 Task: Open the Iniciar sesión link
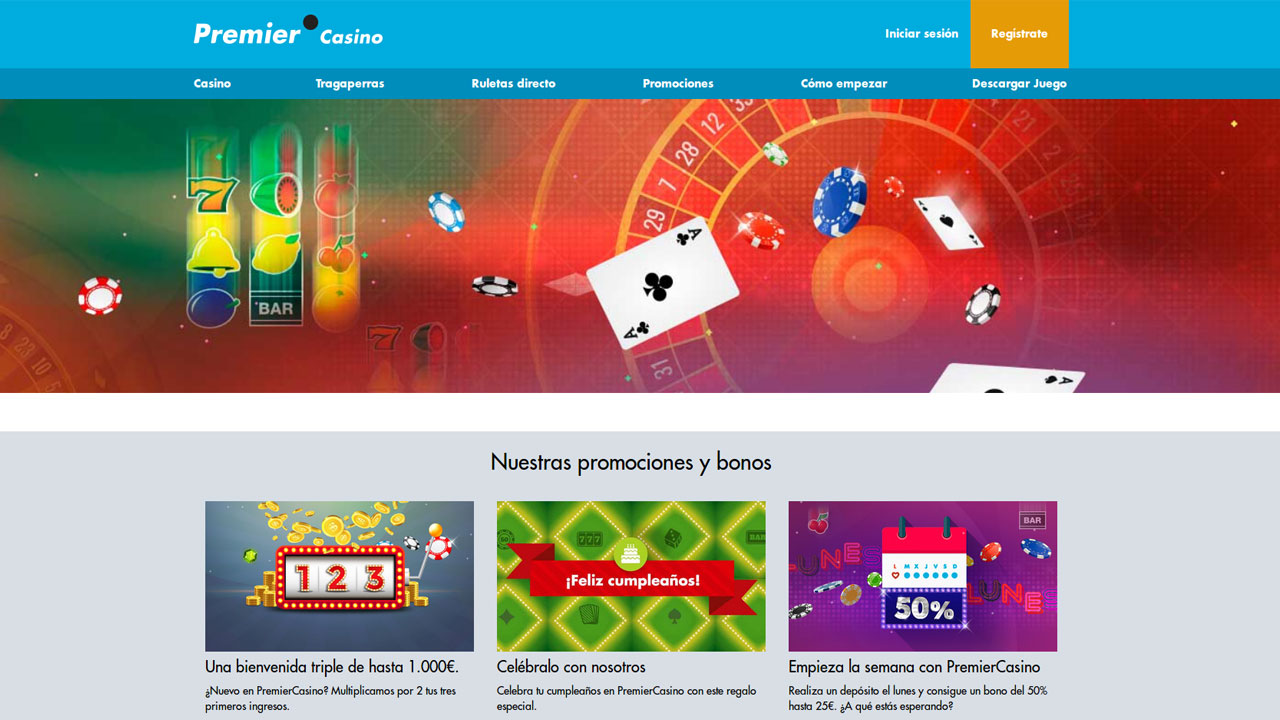[x=921, y=34]
